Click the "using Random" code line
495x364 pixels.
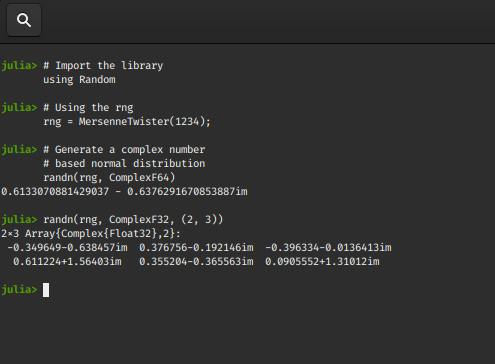pyautogui.click(x=79, y=80)
